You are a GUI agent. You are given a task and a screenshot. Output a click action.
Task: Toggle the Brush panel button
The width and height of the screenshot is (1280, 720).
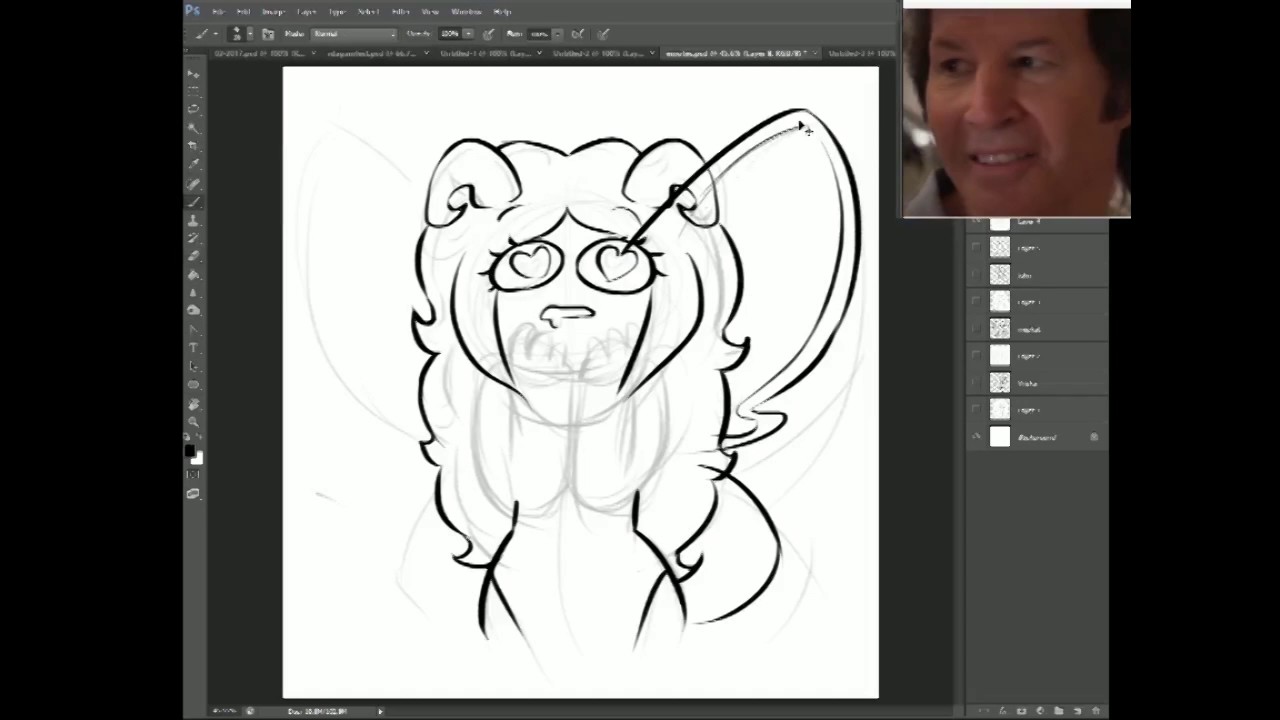click(268, 34)
